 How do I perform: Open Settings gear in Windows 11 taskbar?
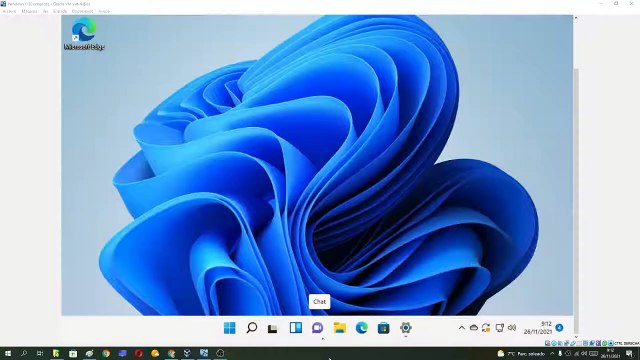[405, 328]
